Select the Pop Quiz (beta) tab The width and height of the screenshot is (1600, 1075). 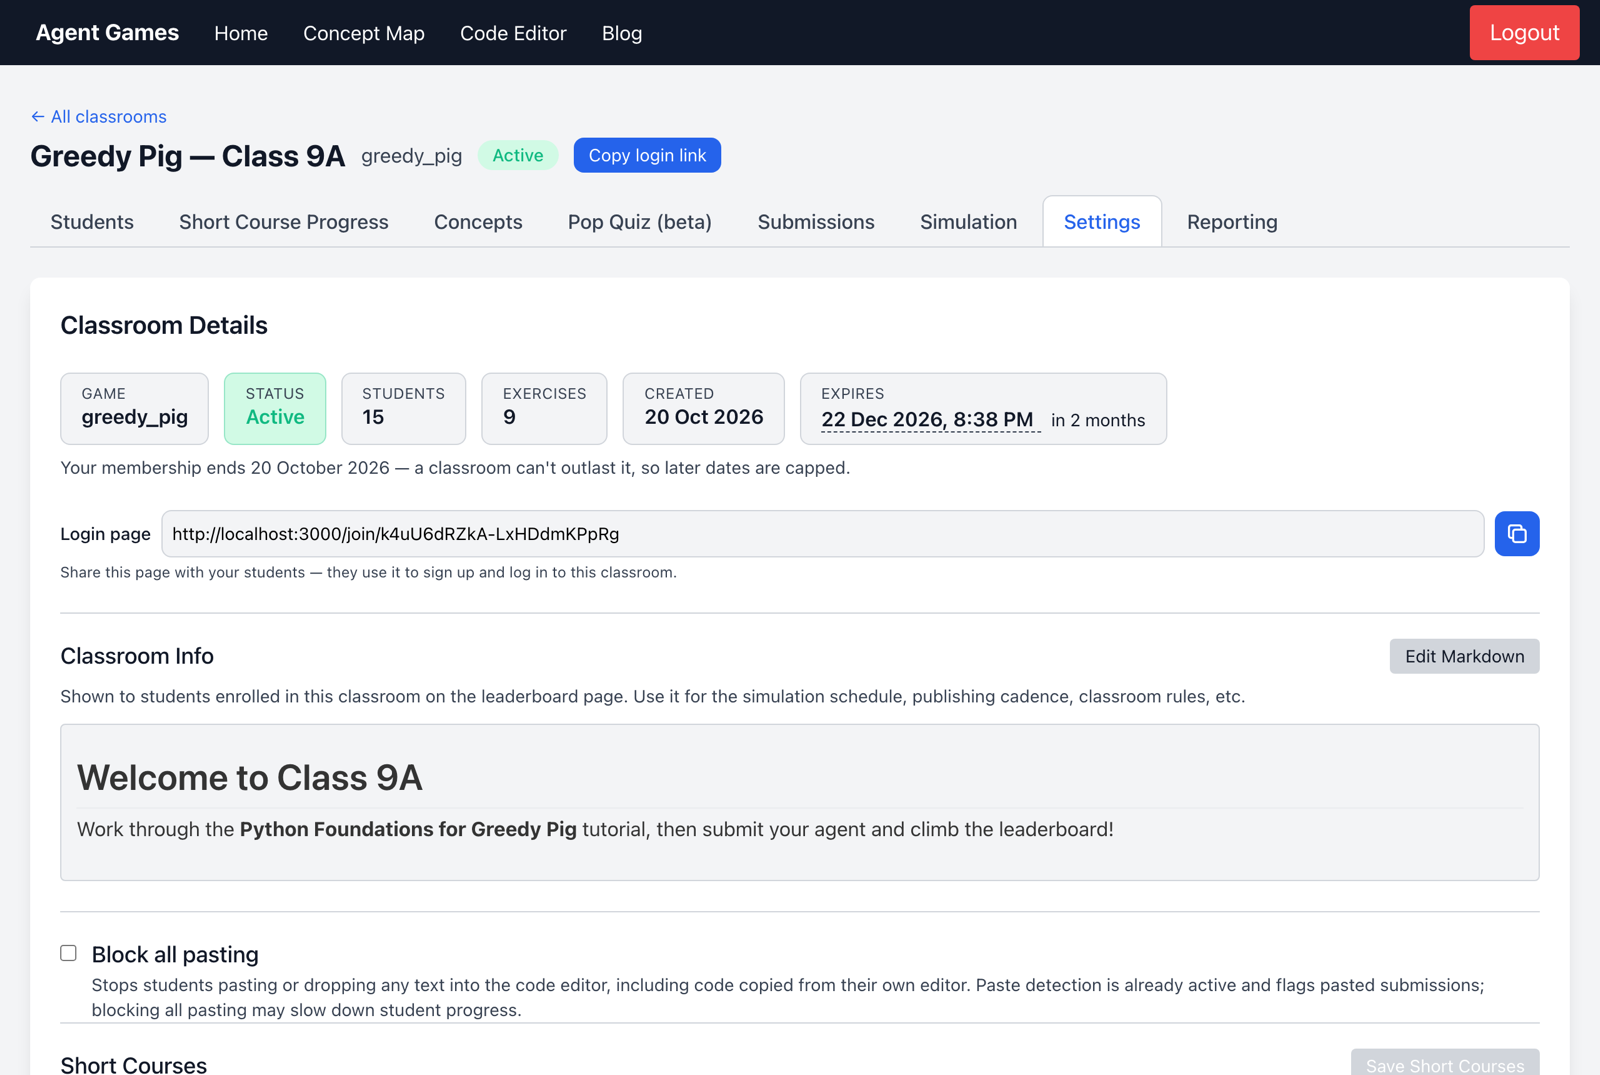point(640,222)
